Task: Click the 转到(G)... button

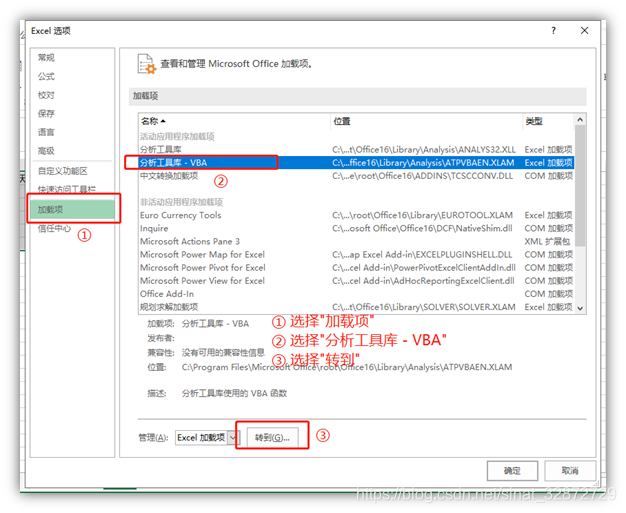Action: 272,438
